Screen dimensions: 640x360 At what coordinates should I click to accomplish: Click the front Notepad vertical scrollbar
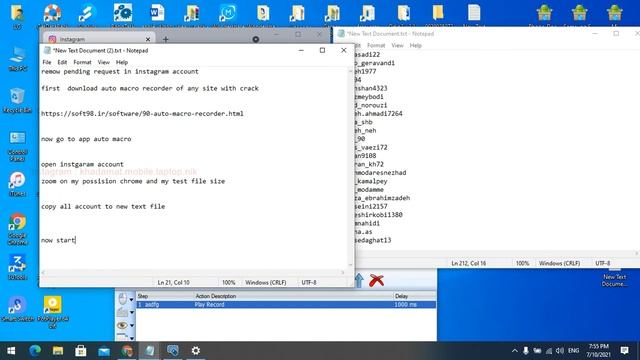pos(350,167)
